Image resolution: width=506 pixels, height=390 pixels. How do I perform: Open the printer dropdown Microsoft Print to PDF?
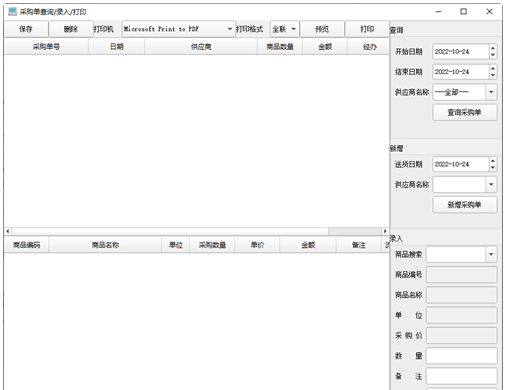(x=179, y=29)
